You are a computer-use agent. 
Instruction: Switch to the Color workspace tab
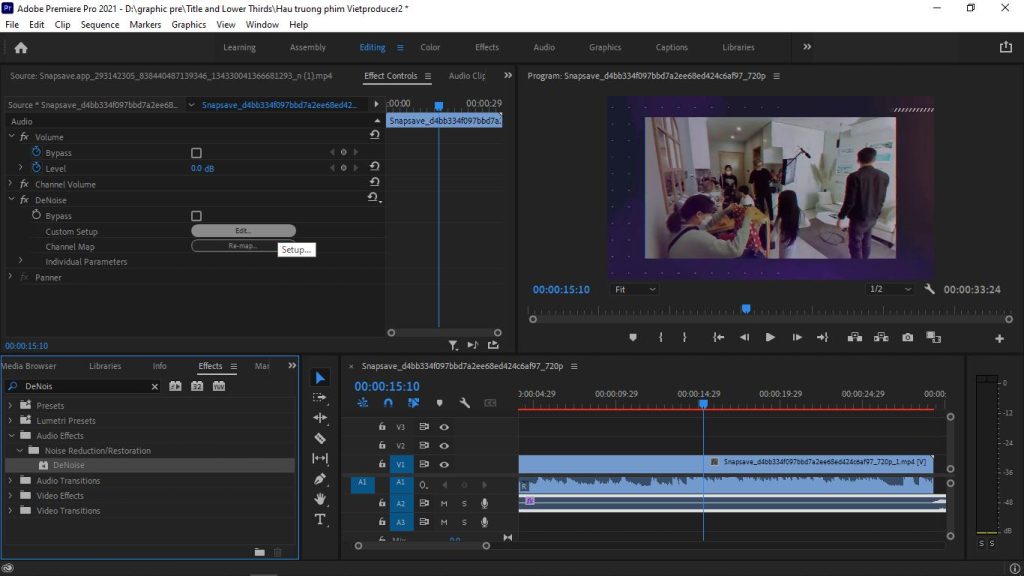430,47
